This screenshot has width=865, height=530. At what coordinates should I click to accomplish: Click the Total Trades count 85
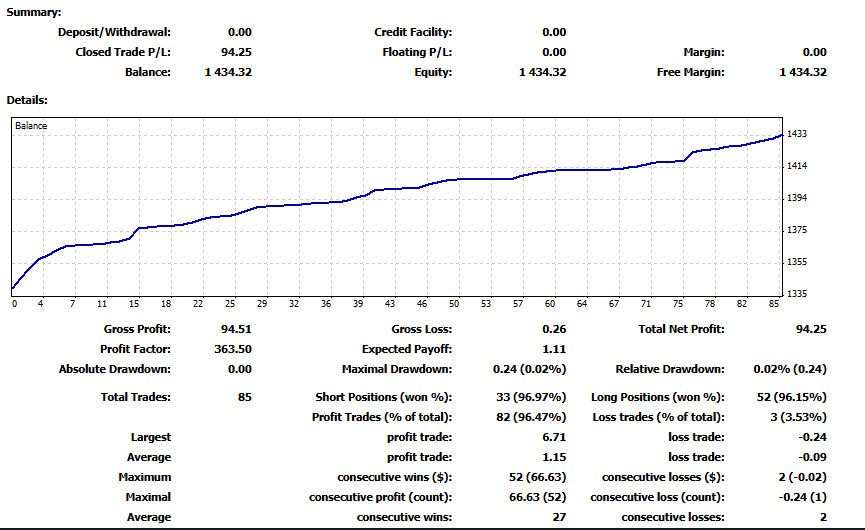tap(245, 397)
